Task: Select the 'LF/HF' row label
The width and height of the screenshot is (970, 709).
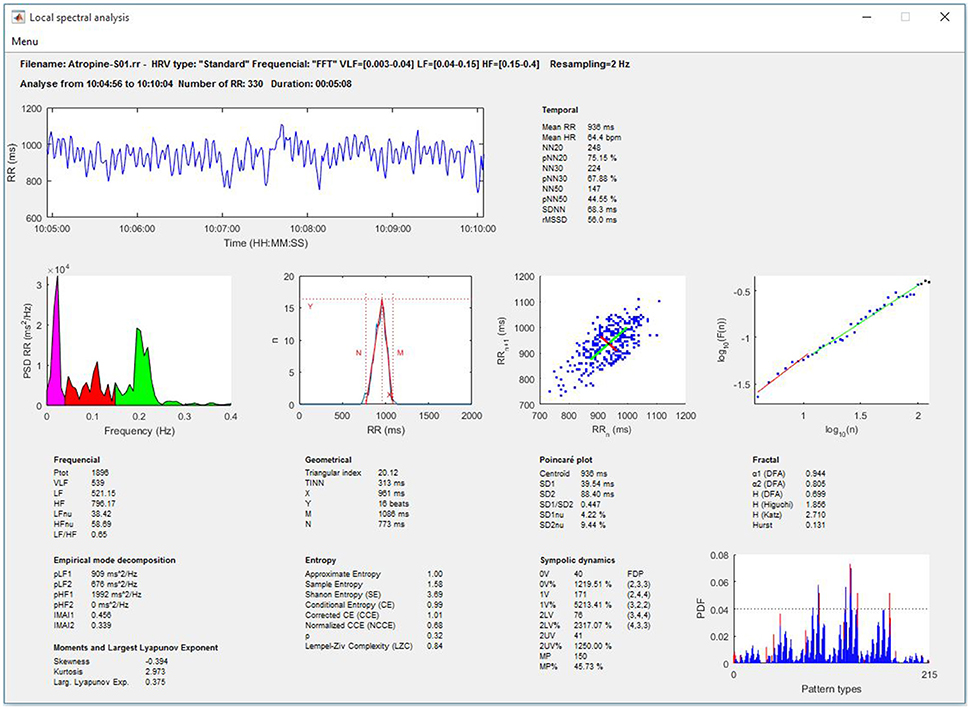Action: [64, 535]
